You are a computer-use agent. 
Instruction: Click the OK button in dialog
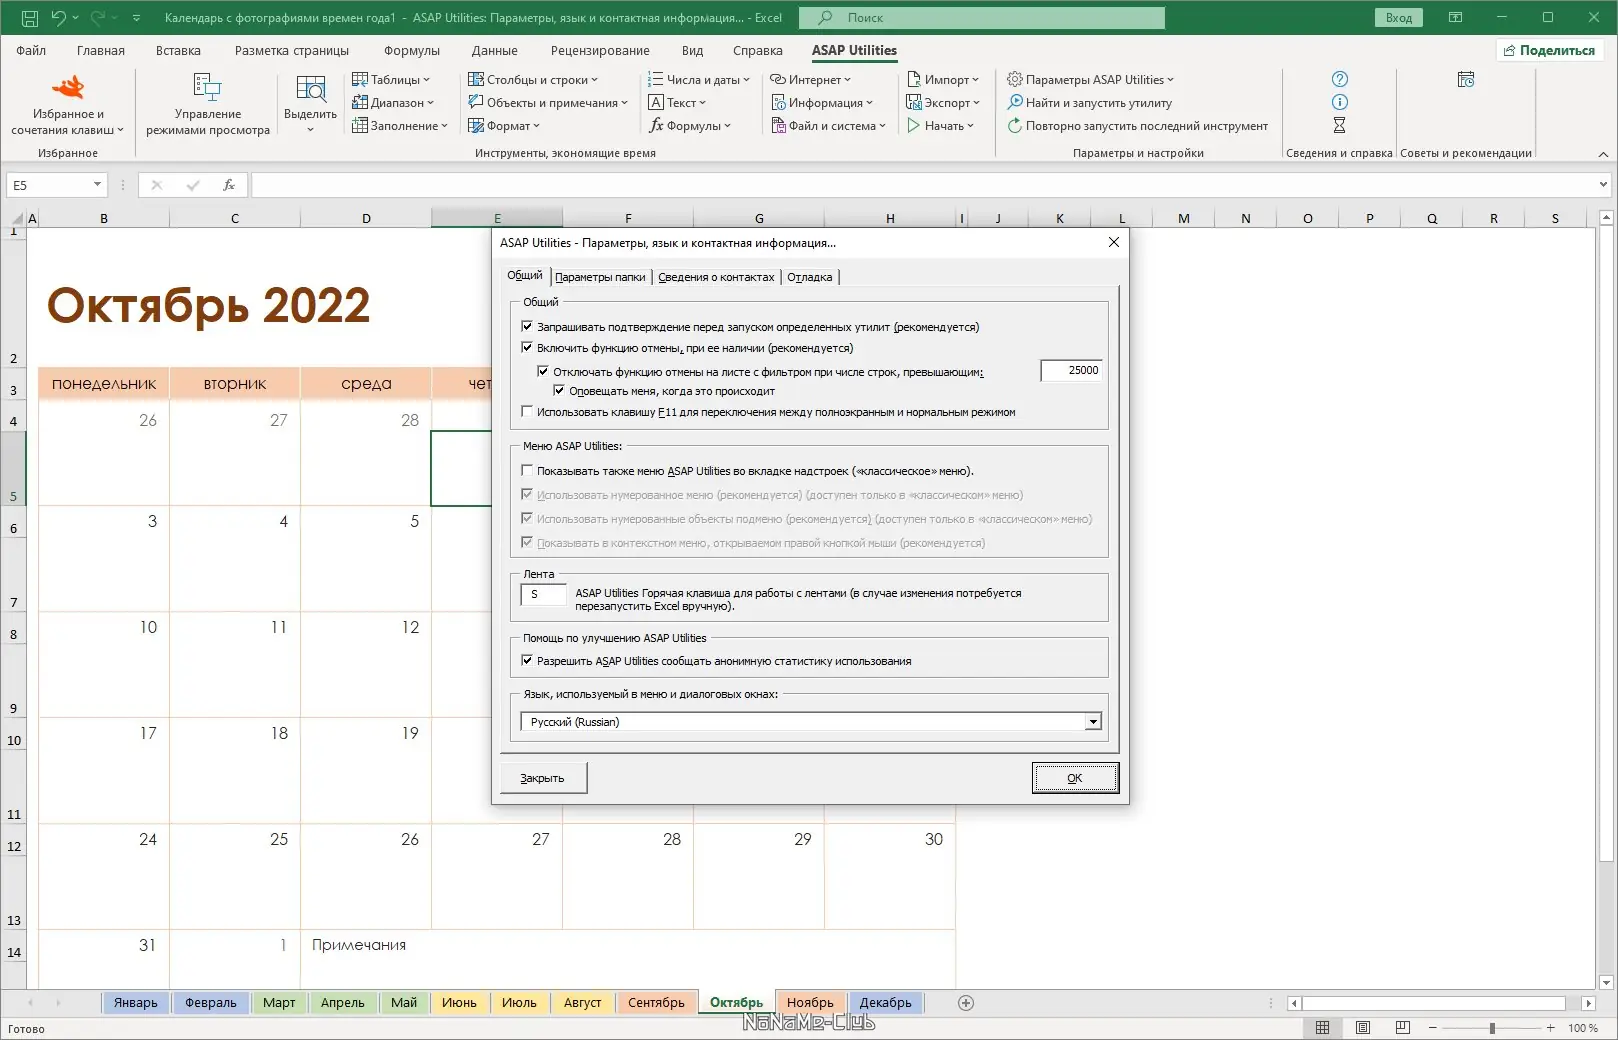point(1075,778)
